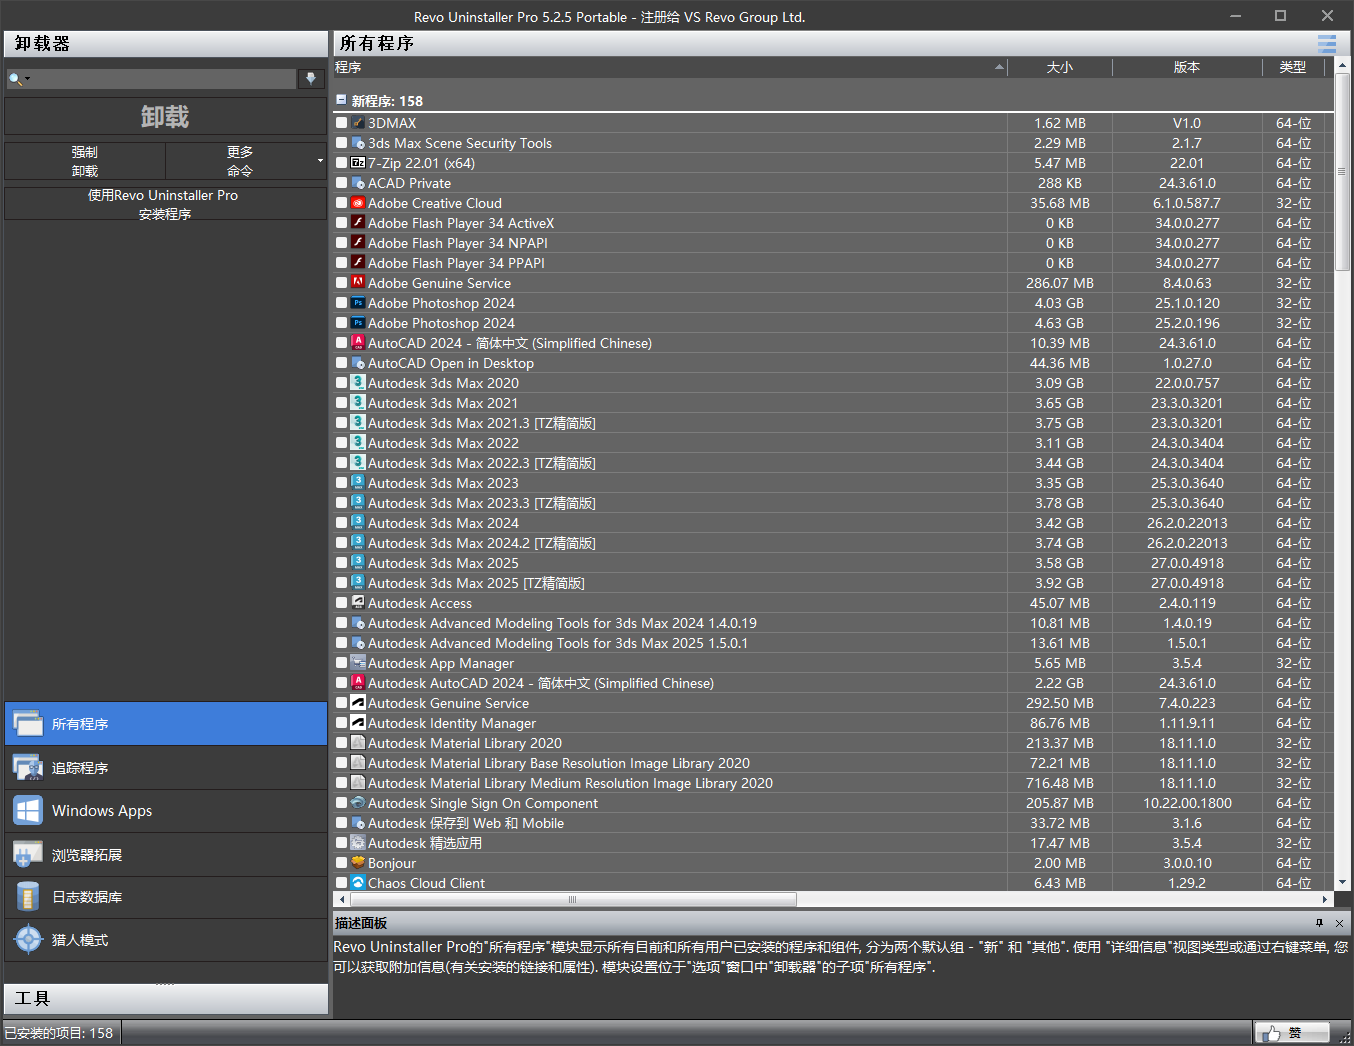
Task: Click the horizontal scrollbar thumb
Action: pyautogui.click(x=572, y=899)
